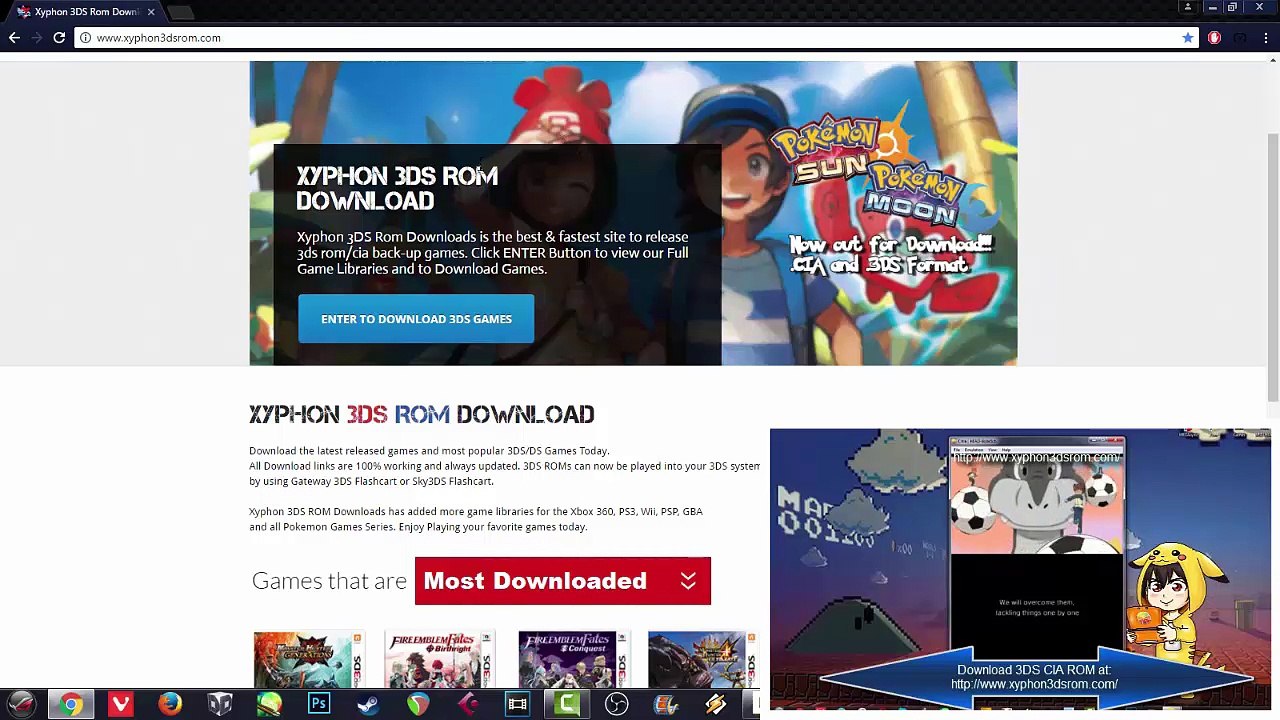Click the user profile icon in title bar
Image resolution: width=1280 pixels, height=720 pixels.
point(1188,8)
